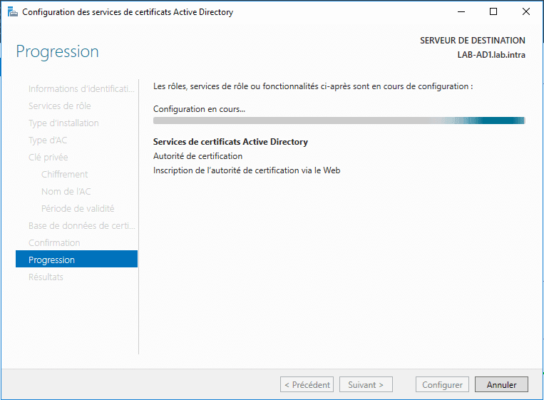Open Informations d'identificati... step
The width and height of the screenshot is (544, 400).
tap(81, 89)
